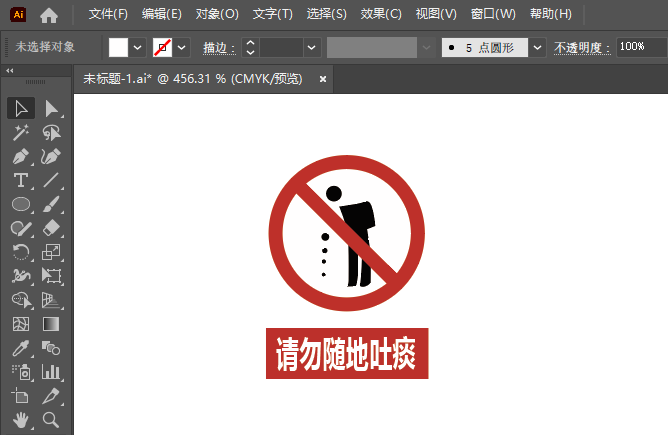The width and height of the screenshot is (668, 435).
Task: Select the Free Transform tool
Action: (52, 276)
